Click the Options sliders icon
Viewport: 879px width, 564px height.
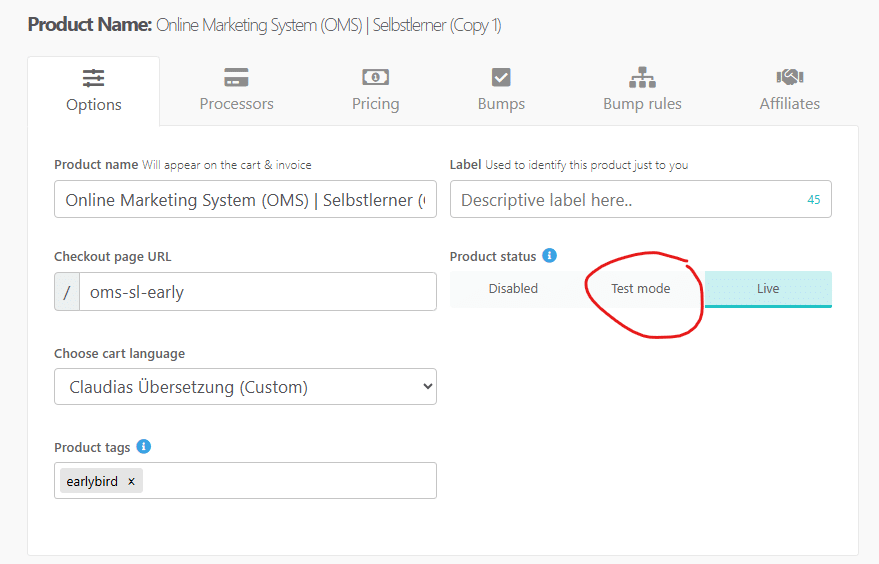pos(93,78)
